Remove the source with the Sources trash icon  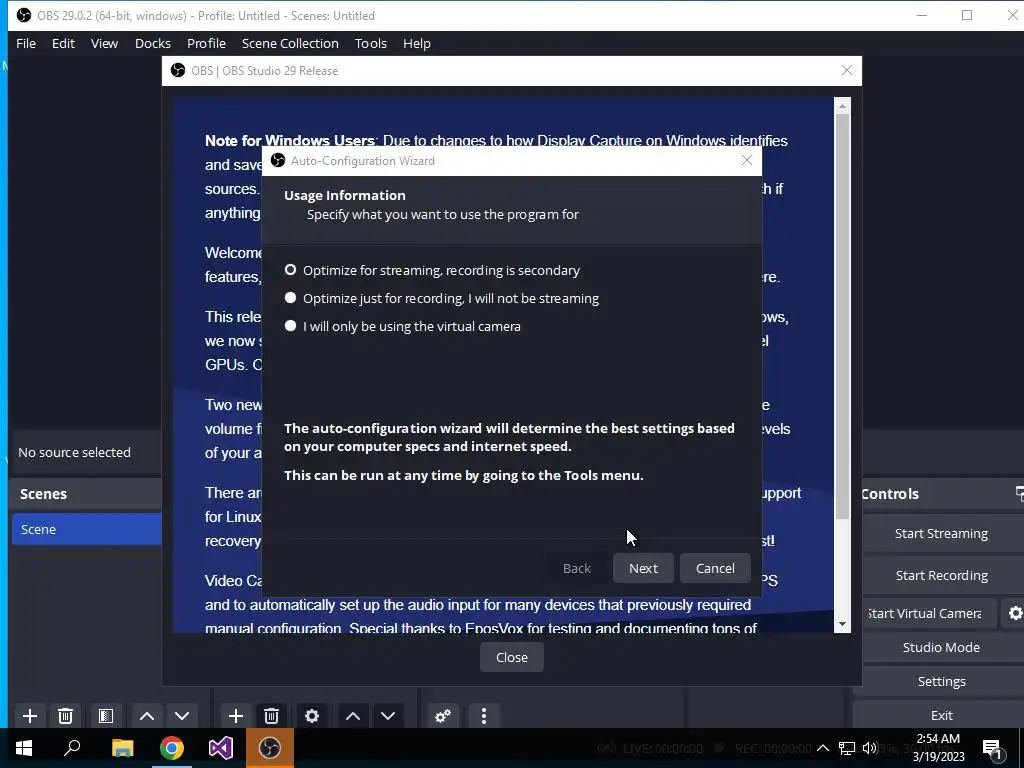[x=272, y=716]
